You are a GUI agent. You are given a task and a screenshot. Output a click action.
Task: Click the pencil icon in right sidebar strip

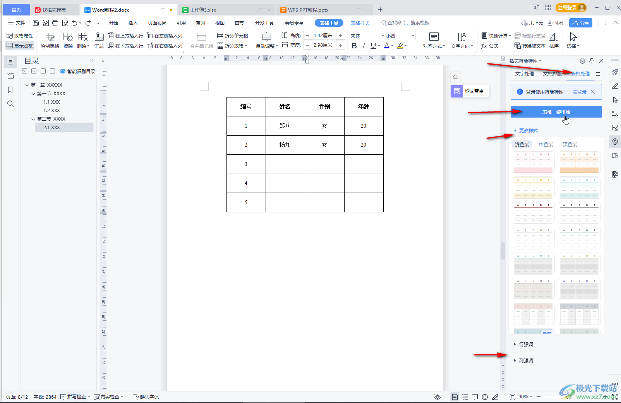[x=615, y=86]
